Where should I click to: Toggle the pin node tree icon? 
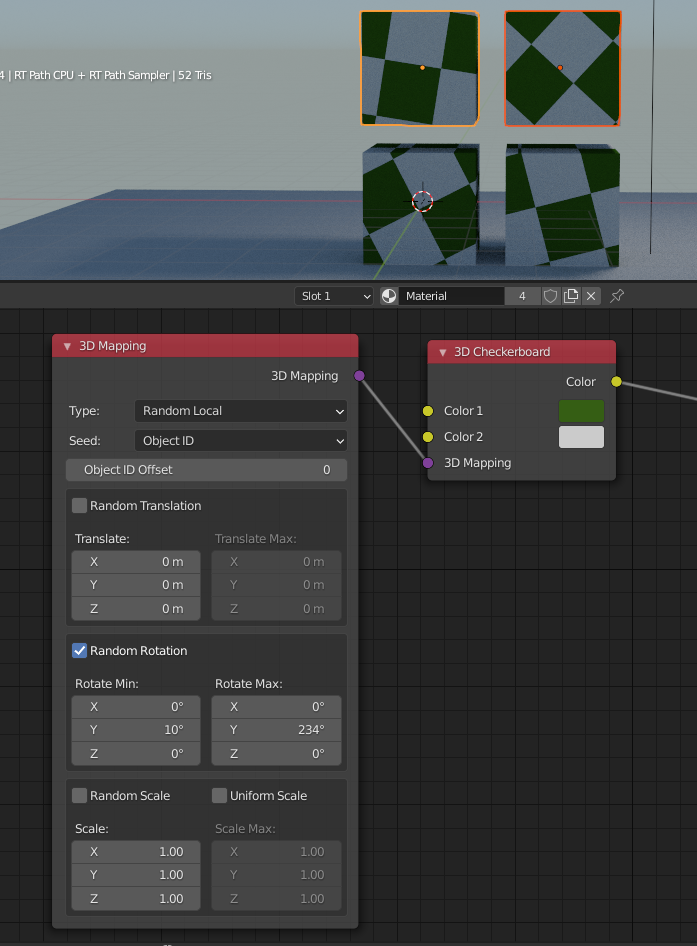click(x=617, y=296)
